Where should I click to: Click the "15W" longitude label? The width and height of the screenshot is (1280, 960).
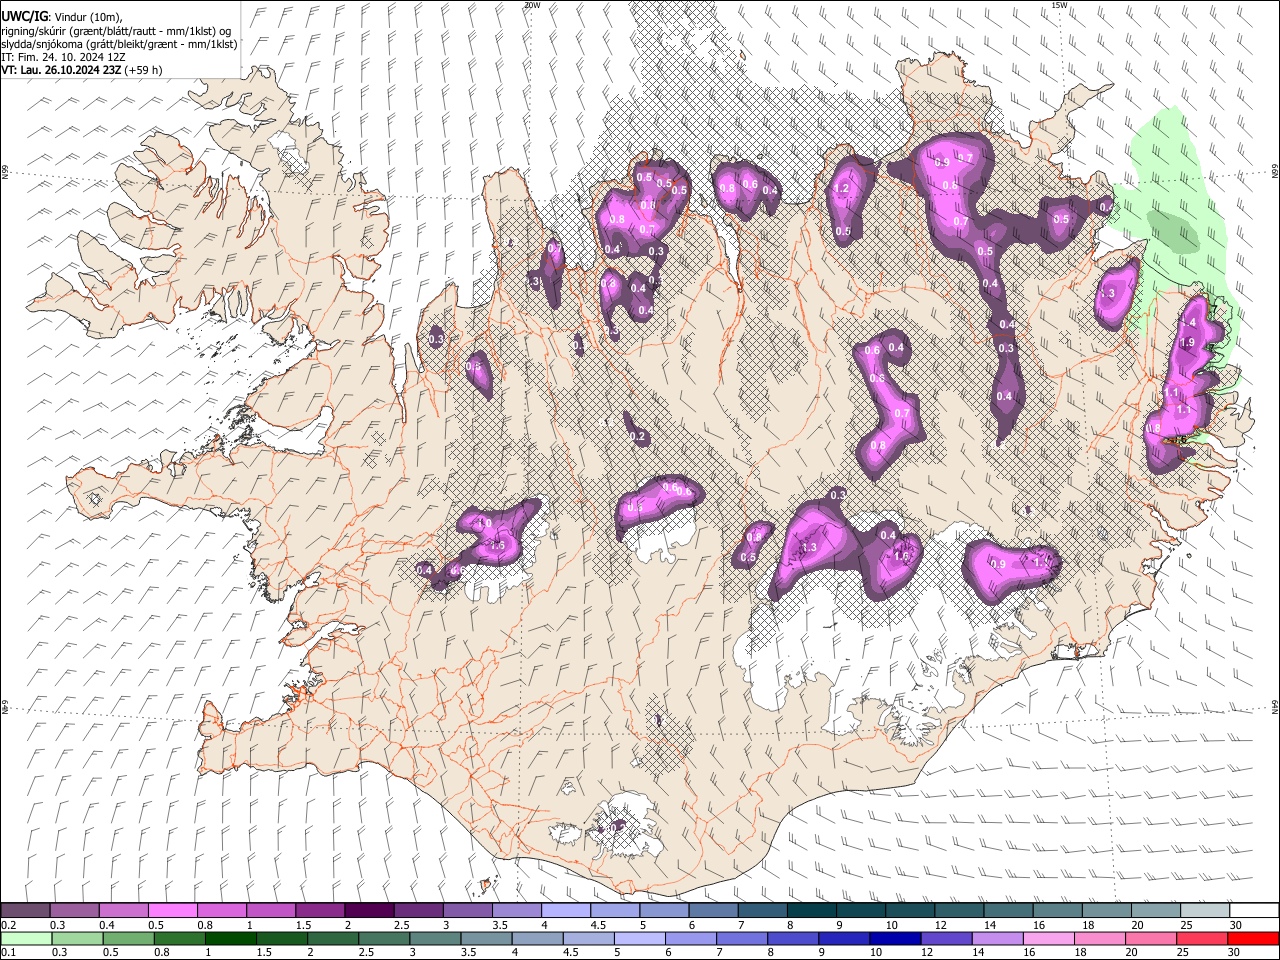(1059, 5)
